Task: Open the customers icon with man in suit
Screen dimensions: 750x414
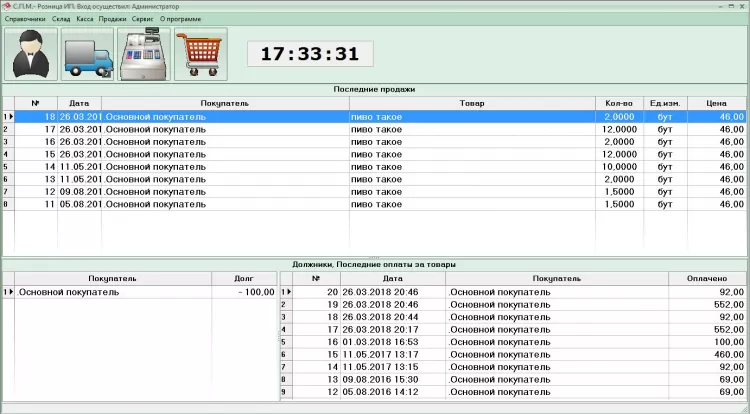Action: [31, 54]
